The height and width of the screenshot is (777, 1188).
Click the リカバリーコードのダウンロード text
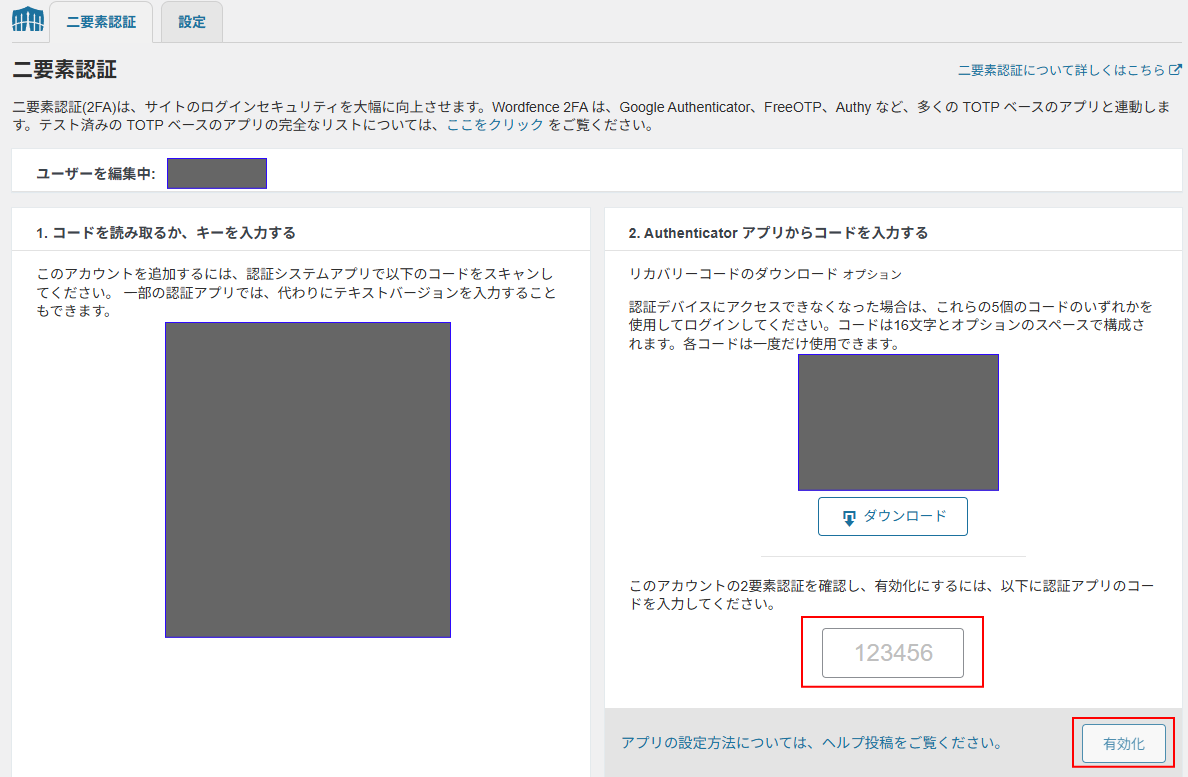pos(733,273)
